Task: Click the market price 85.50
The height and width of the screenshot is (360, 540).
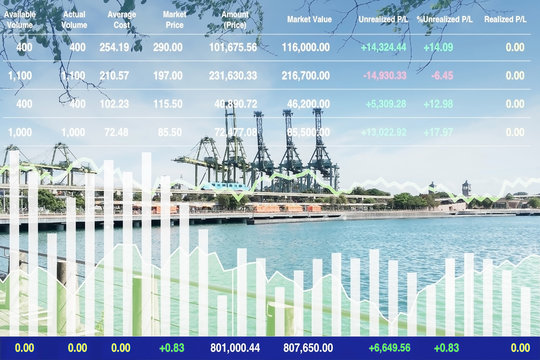Action: (x=170, y=132)
